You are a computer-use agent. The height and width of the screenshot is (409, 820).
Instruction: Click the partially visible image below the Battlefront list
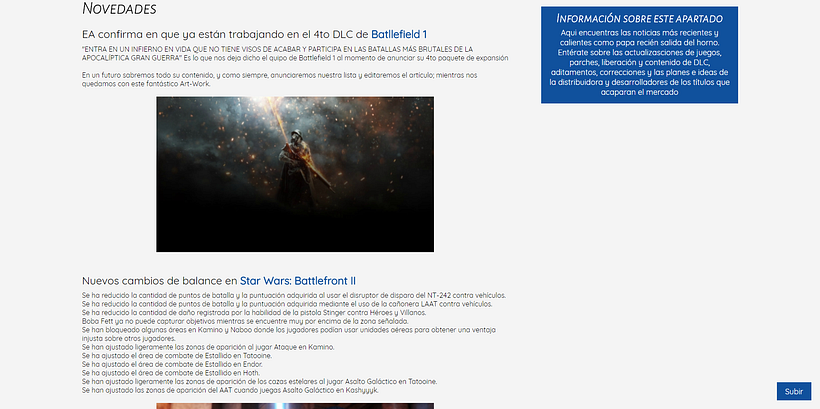pyautogui.click(x=295, y=406)
